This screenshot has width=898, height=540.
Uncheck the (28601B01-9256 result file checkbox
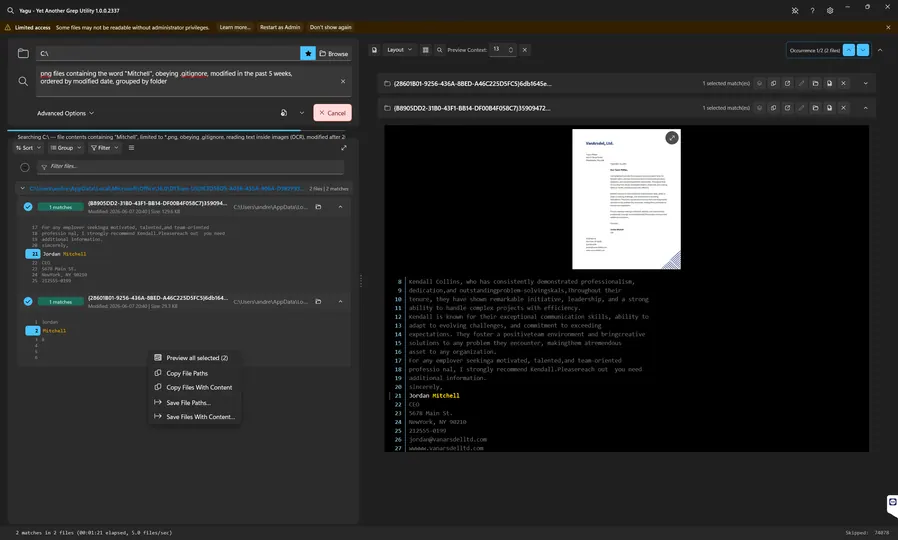[x=28, y=301]
